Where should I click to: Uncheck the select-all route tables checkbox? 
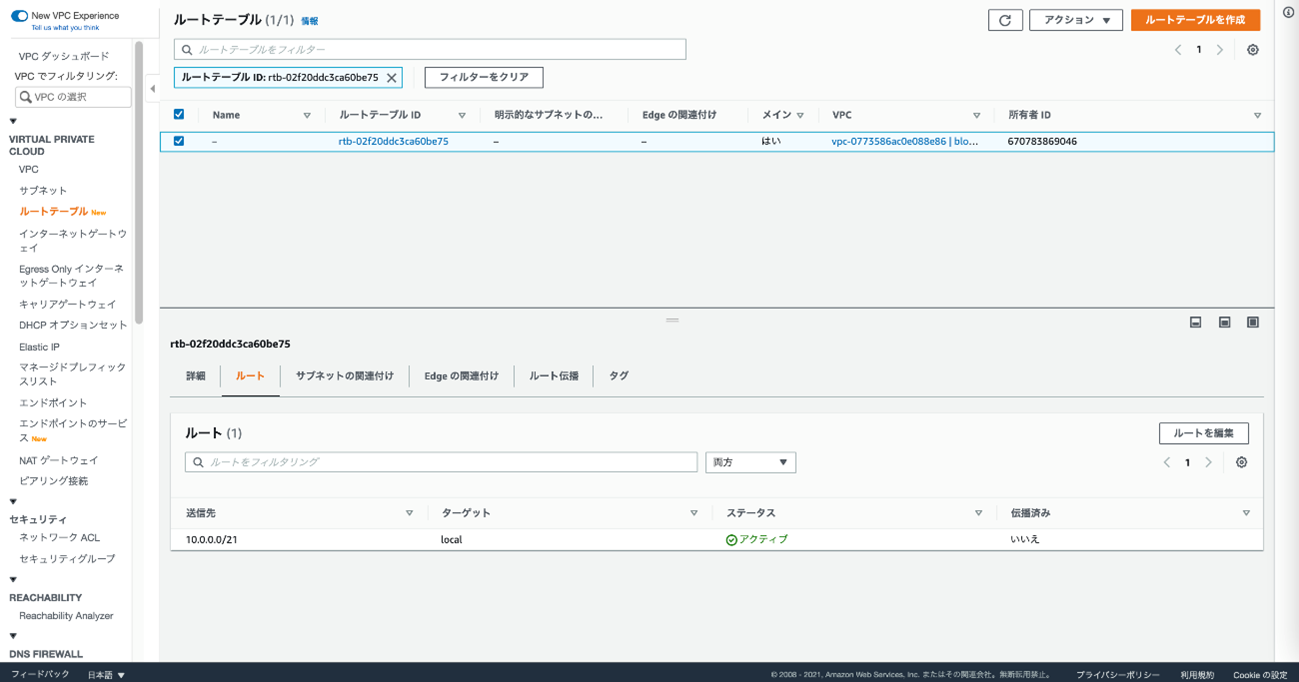tap(179, 115)
